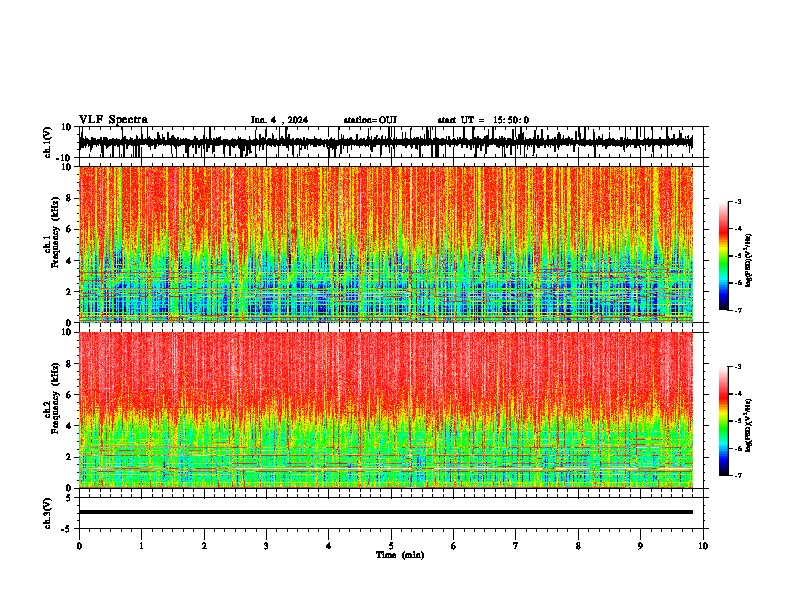Click the '5' tick of ch.3(V) axis

point(69,497)
